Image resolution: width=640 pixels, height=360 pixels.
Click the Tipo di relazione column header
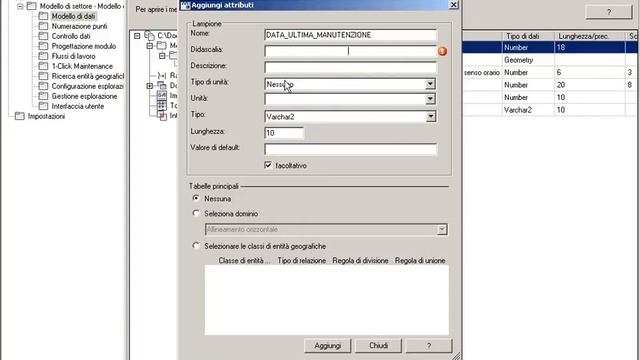tap(302, 260)
